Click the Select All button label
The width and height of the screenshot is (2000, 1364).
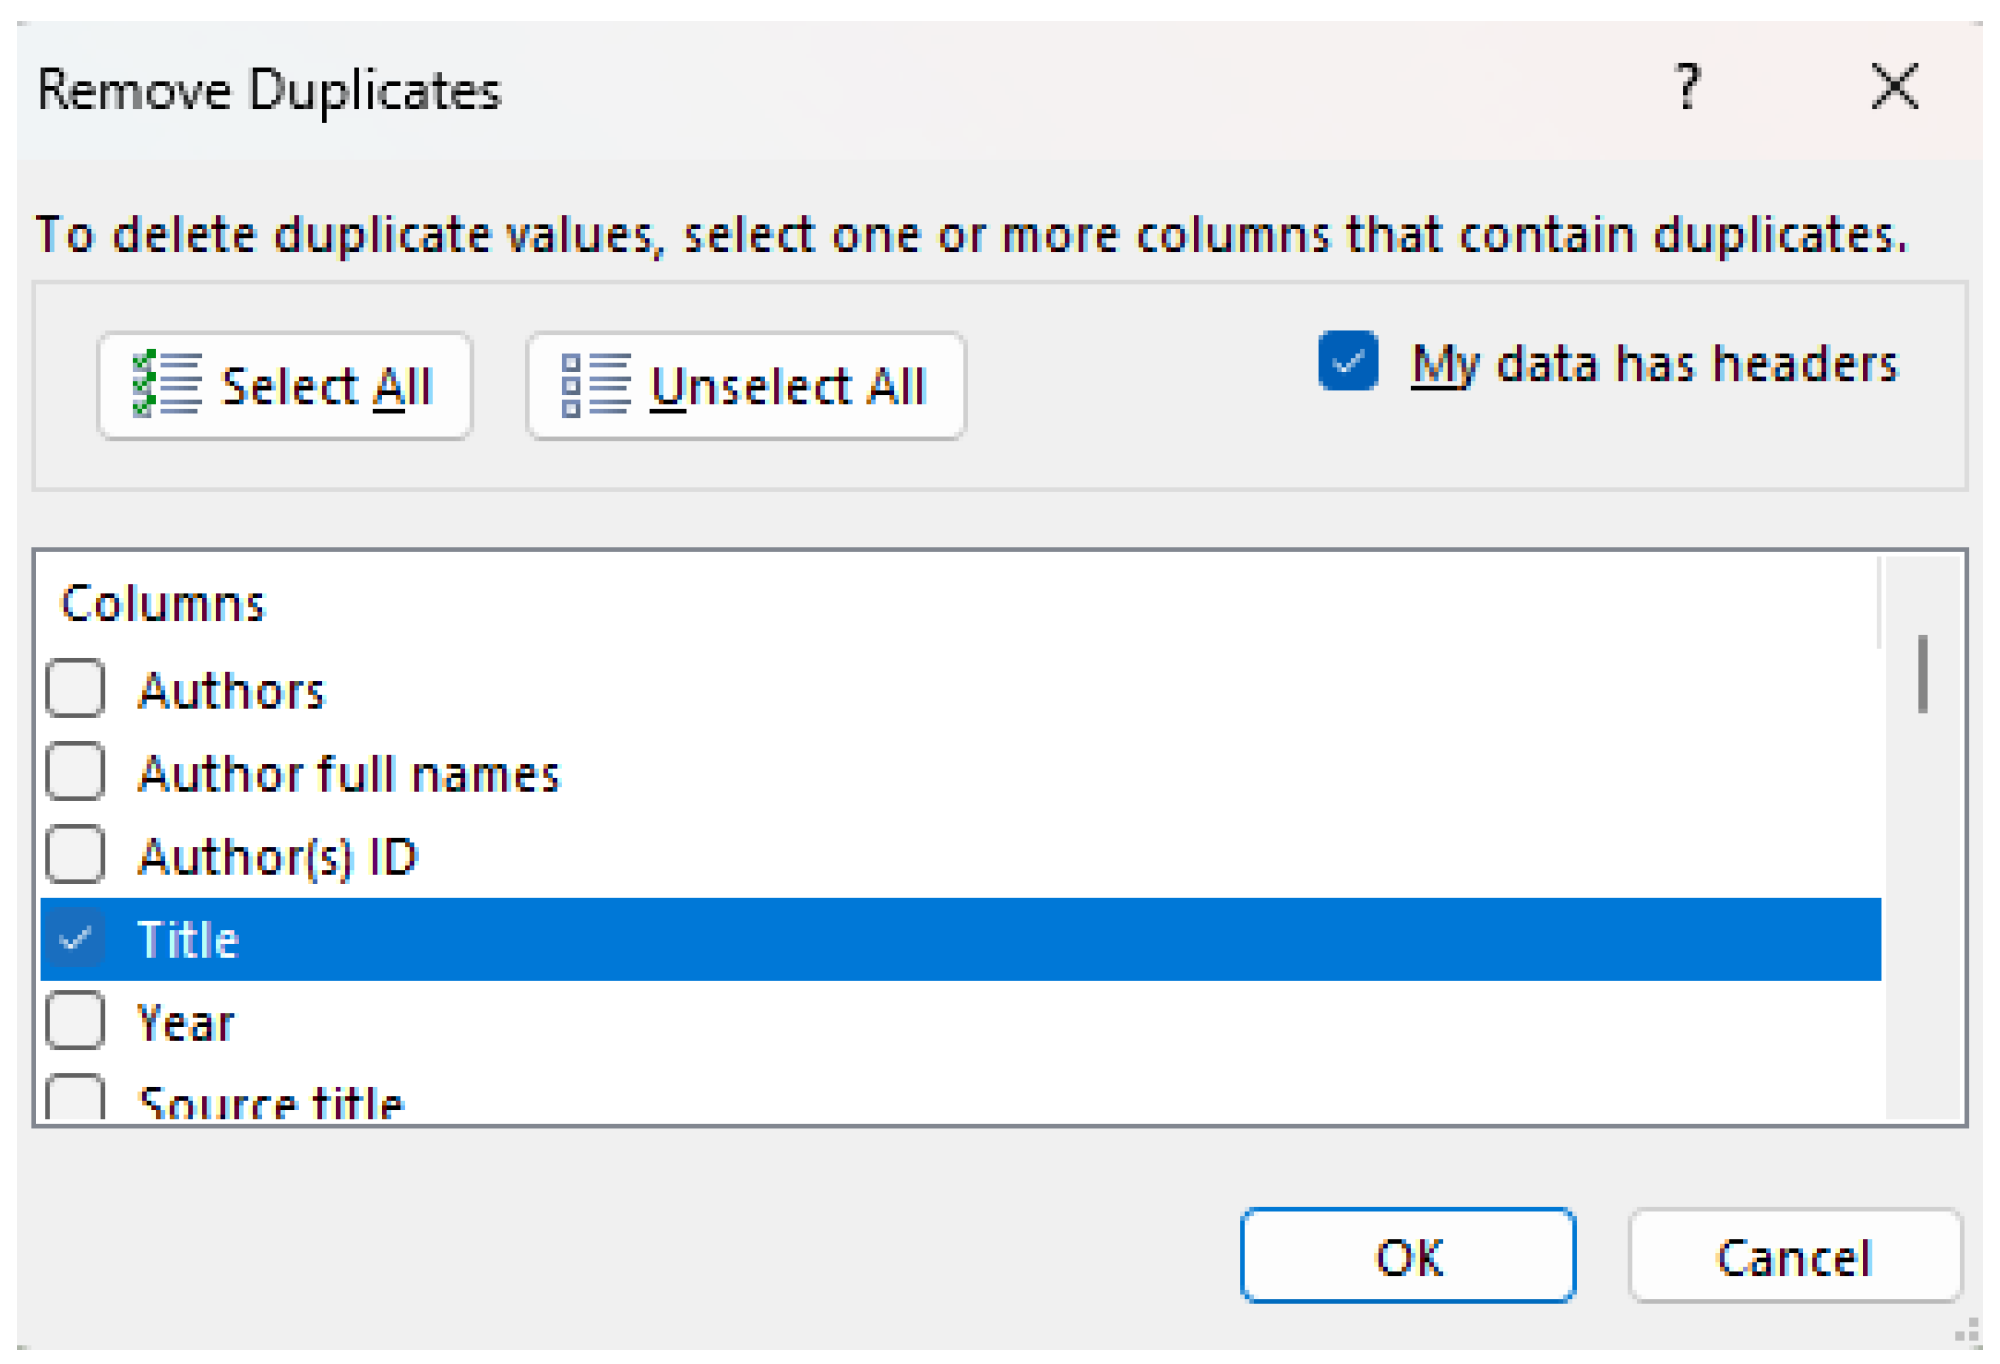click(x=326, y=387)
